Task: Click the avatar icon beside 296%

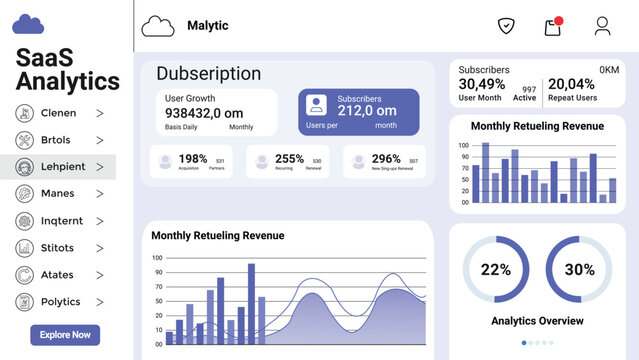Action: (359, 162)
